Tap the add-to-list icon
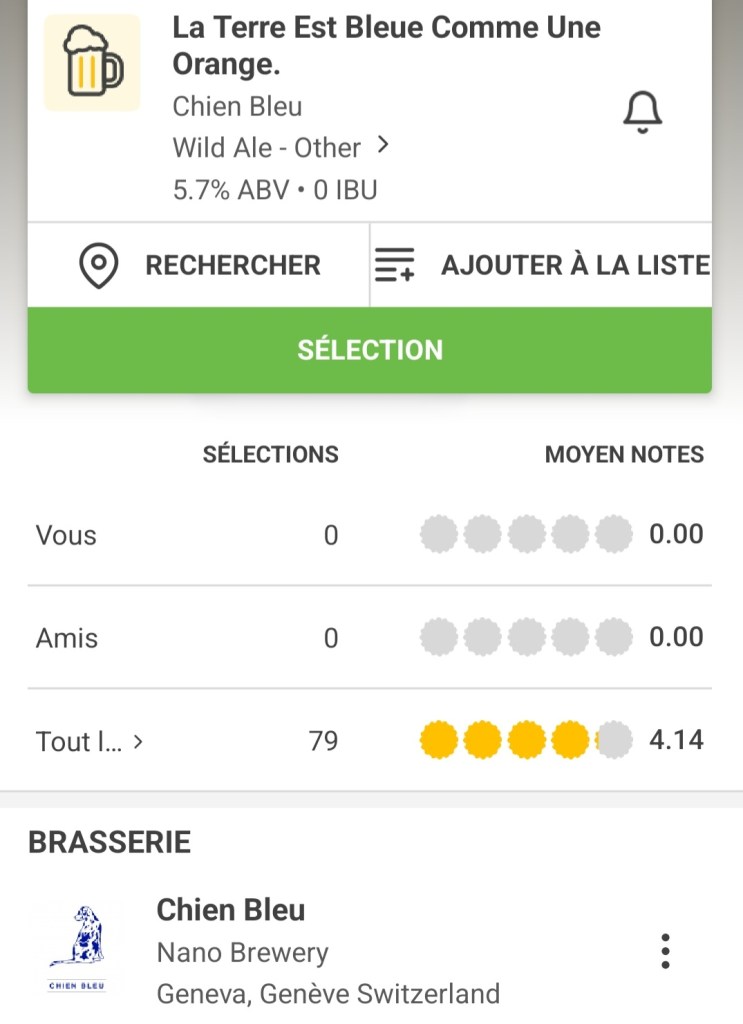Screen dimensions: 743x1024 tap(395, 266)
